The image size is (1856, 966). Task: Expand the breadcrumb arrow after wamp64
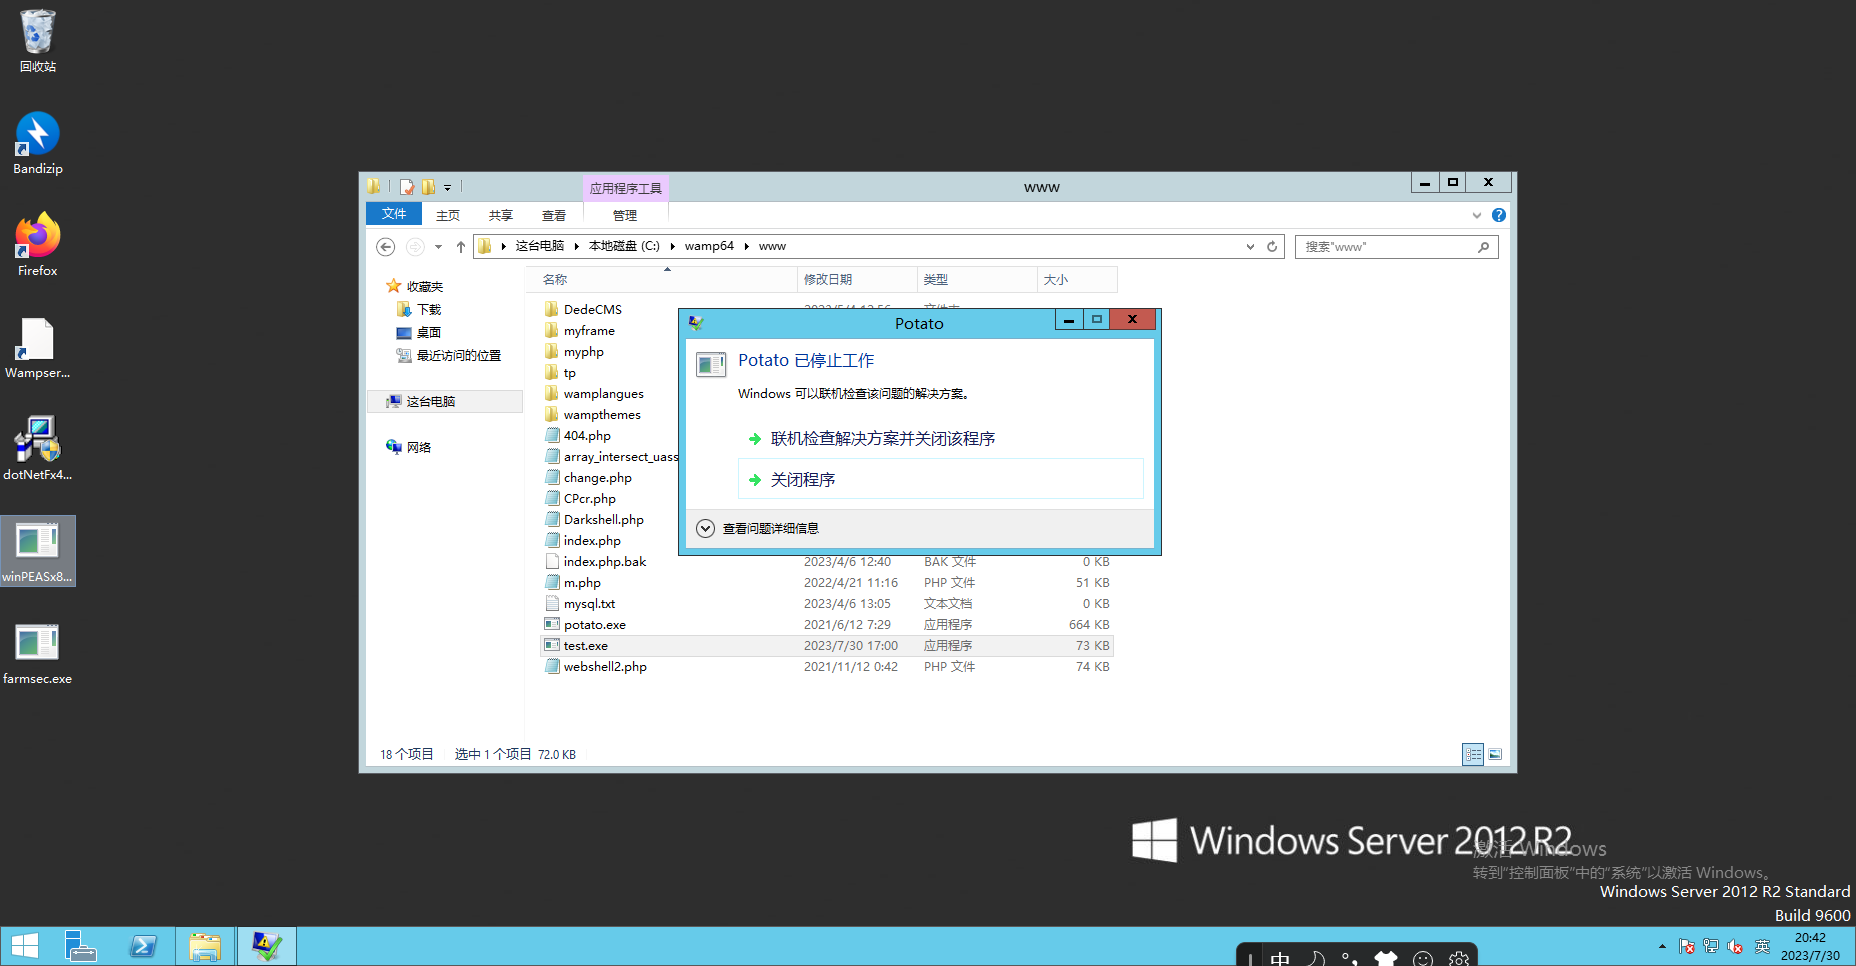pyautogui.click(x=746, y=246)
